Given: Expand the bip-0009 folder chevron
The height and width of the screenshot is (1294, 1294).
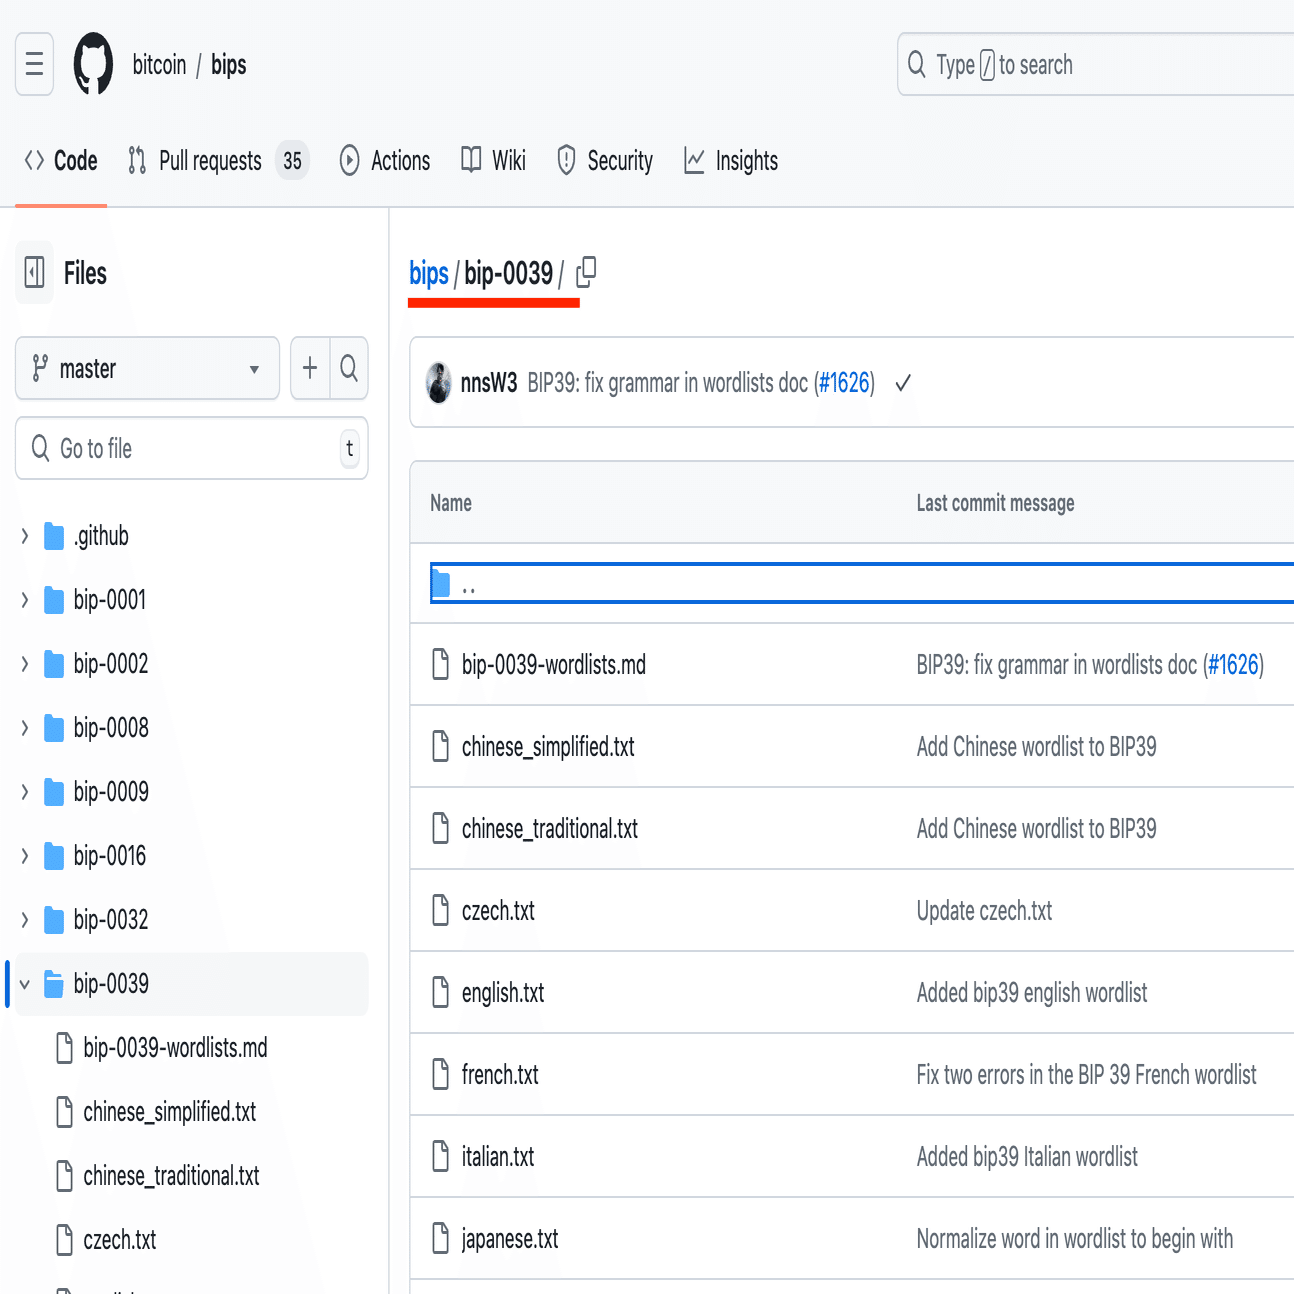Looking at the screenshot, I should pyautogui.click(x=25, y=793).
